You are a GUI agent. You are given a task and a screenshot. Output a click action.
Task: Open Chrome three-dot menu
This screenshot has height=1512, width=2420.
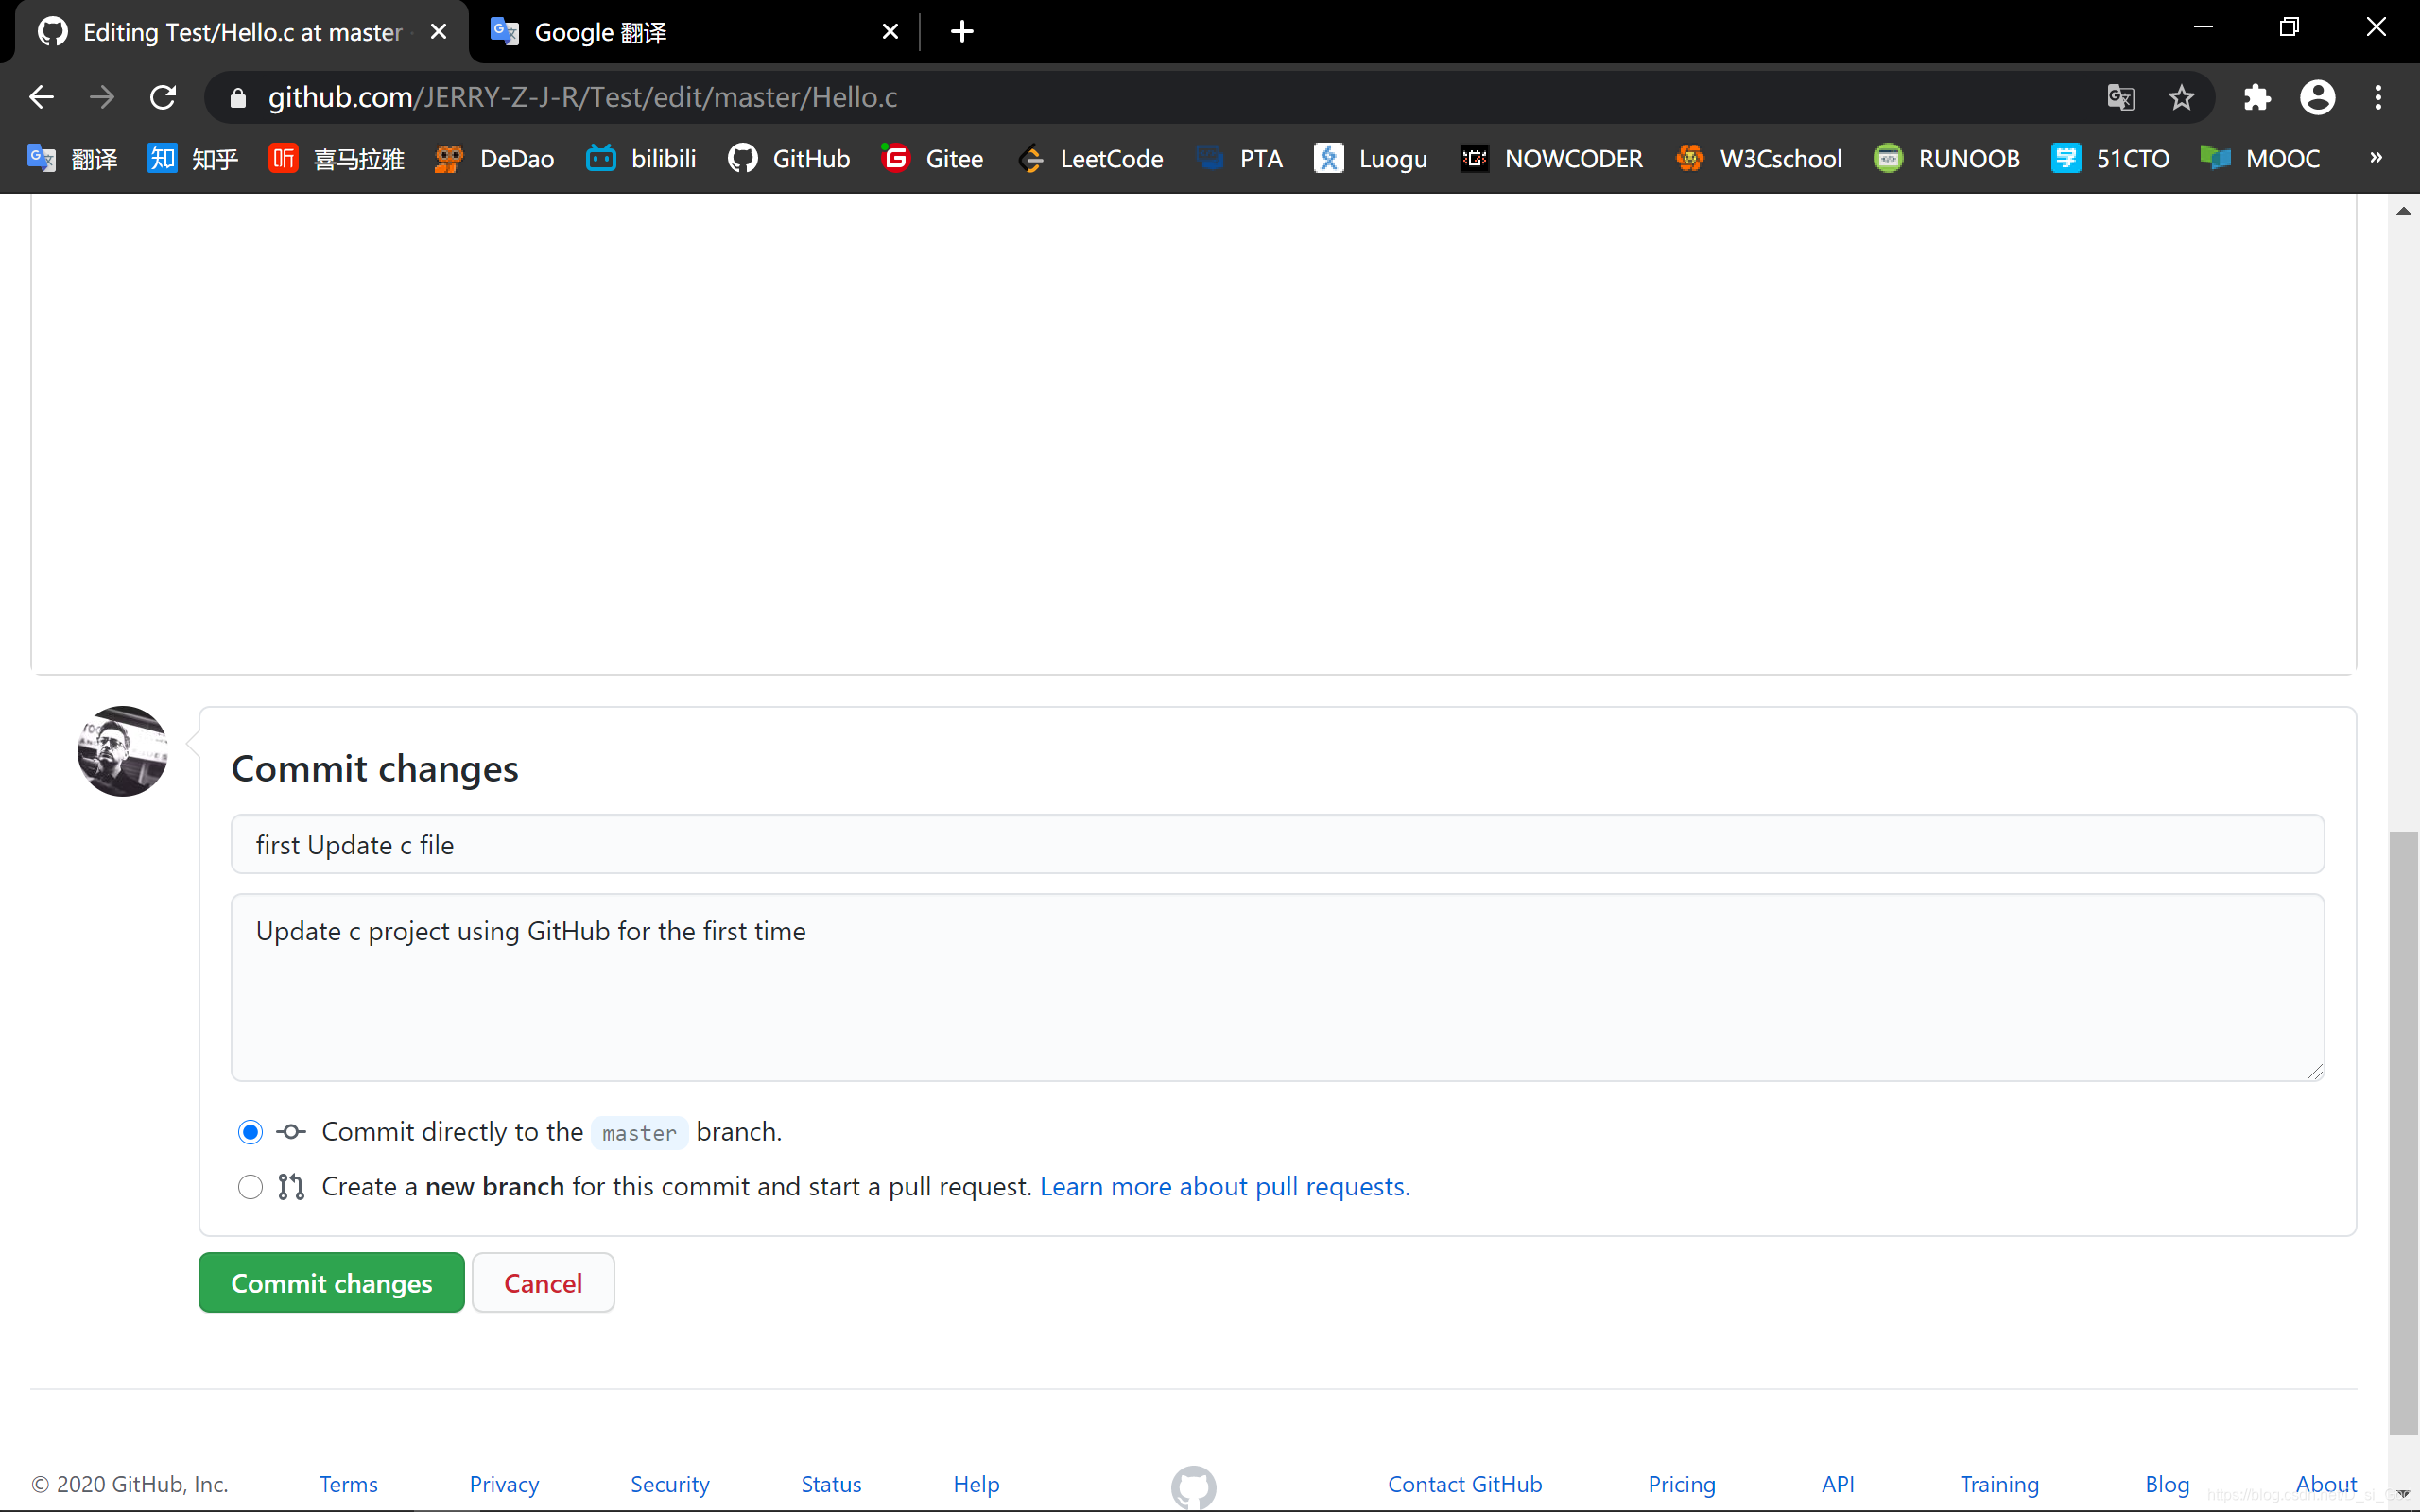[2378, 97]
